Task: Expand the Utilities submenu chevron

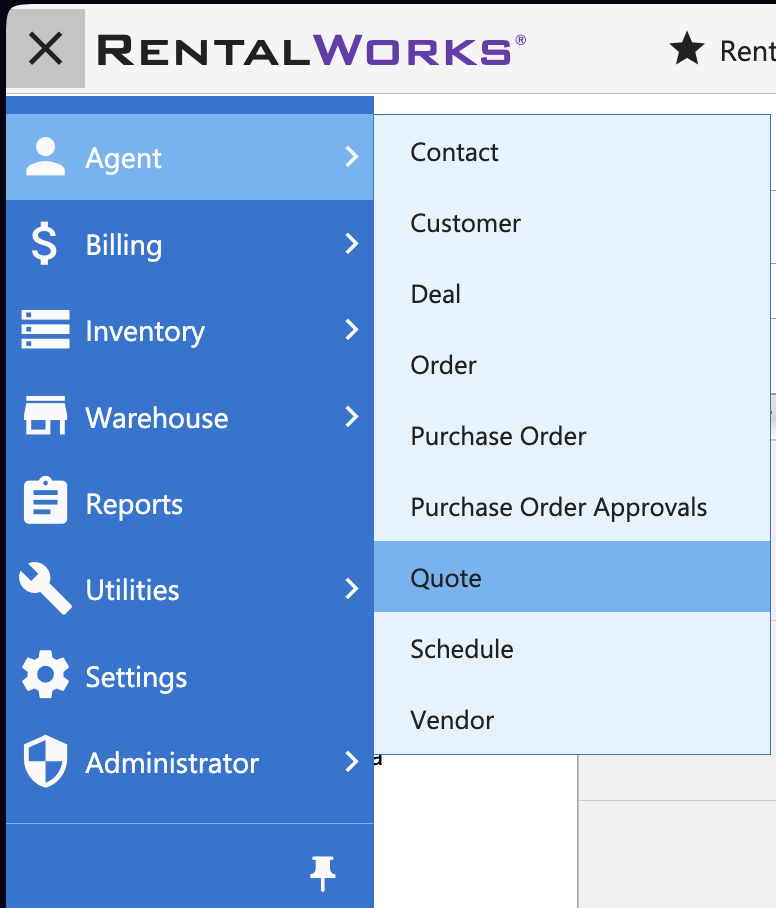Action: [x=352, y=588]
